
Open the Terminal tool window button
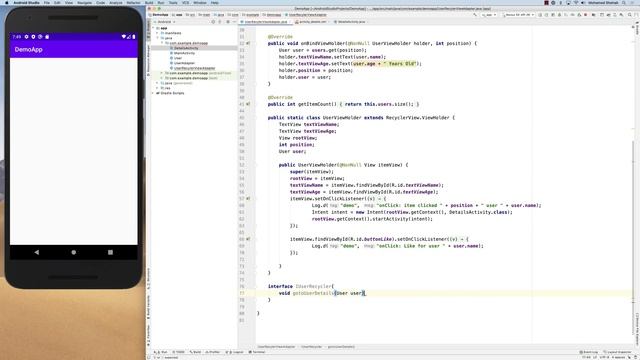[257, 352]
